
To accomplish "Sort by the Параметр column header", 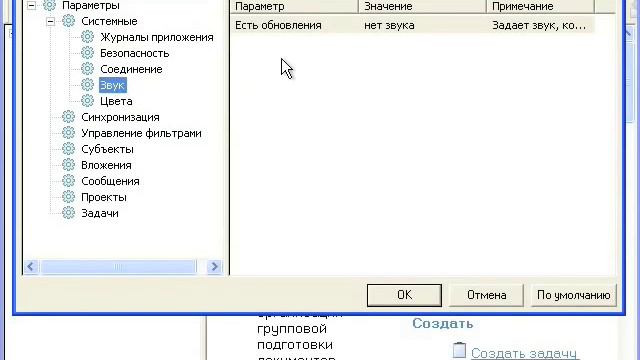I will (294, 6).
